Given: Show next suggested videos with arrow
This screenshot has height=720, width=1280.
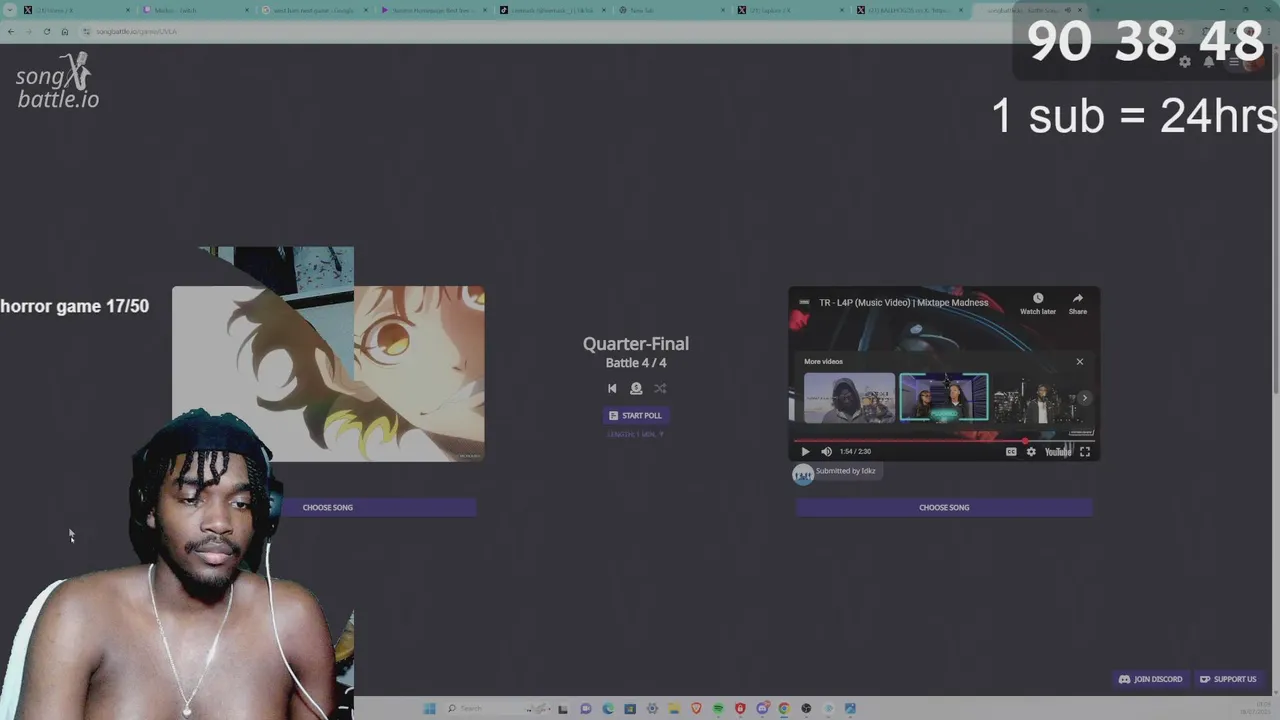Looking at the screenshot, I should (1084, 398).
